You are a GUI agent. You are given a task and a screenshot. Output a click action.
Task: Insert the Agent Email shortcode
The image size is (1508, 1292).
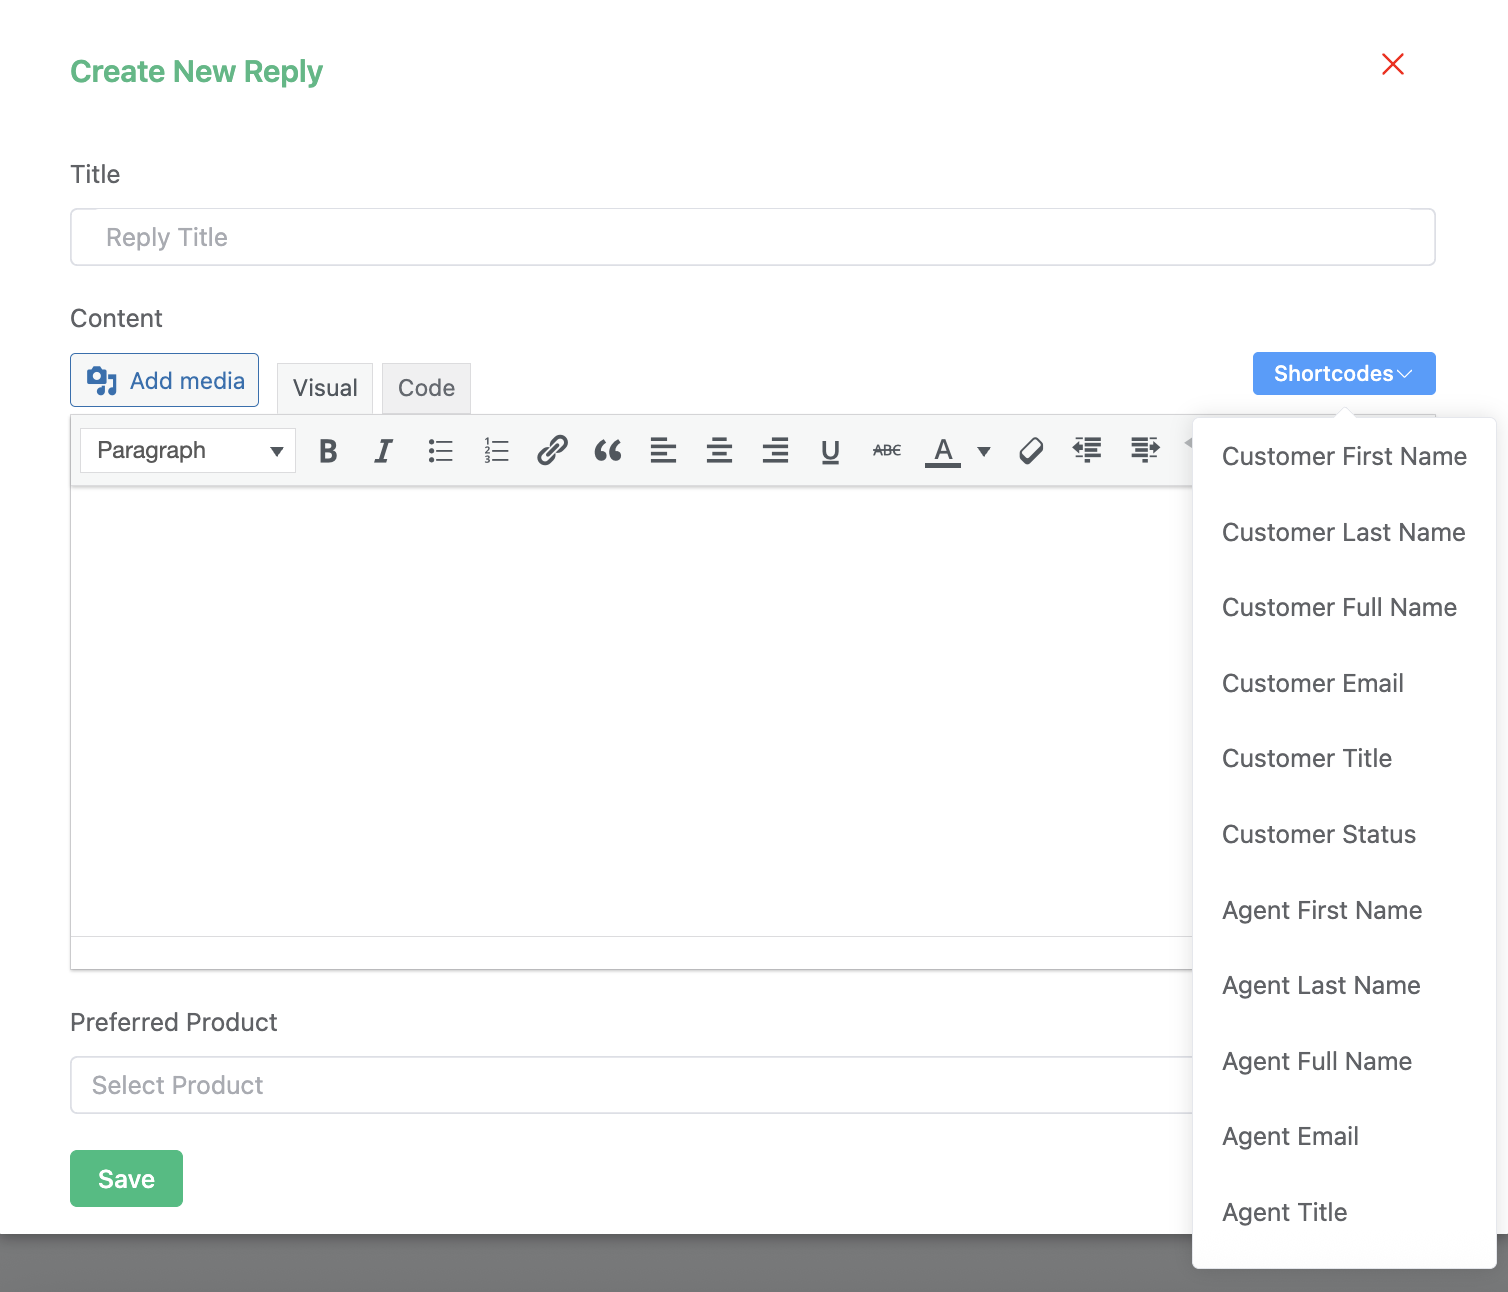pyautogui.click(x=1290, y=1136)
